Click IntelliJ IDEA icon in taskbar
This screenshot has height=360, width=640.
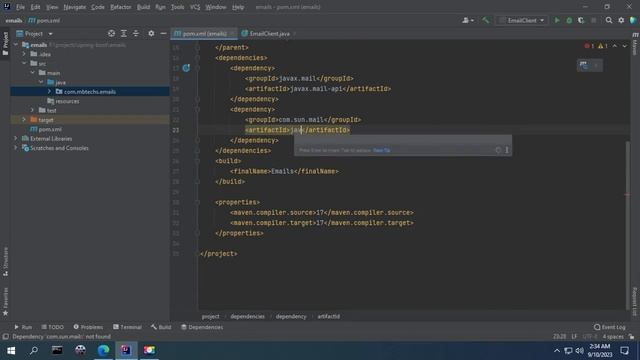click(x=126, y=350)
